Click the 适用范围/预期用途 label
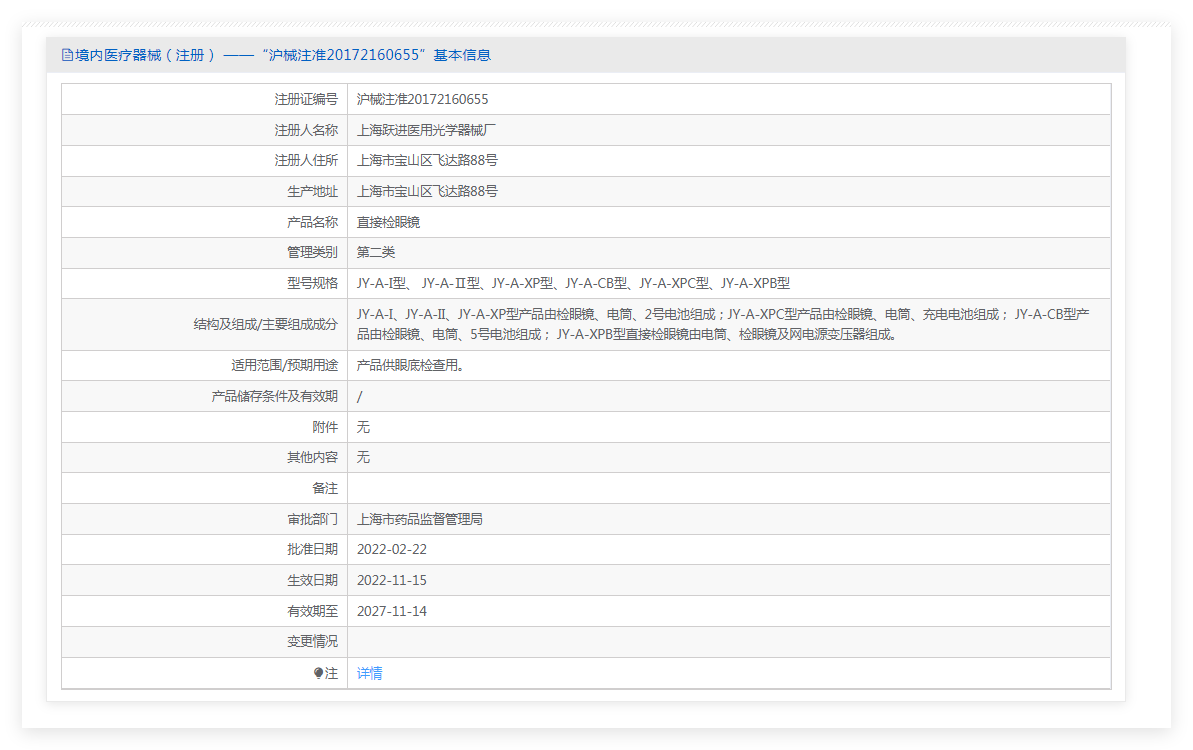Image resolution: width=1193 pixels, height=750 pixels. coord(285,365)
